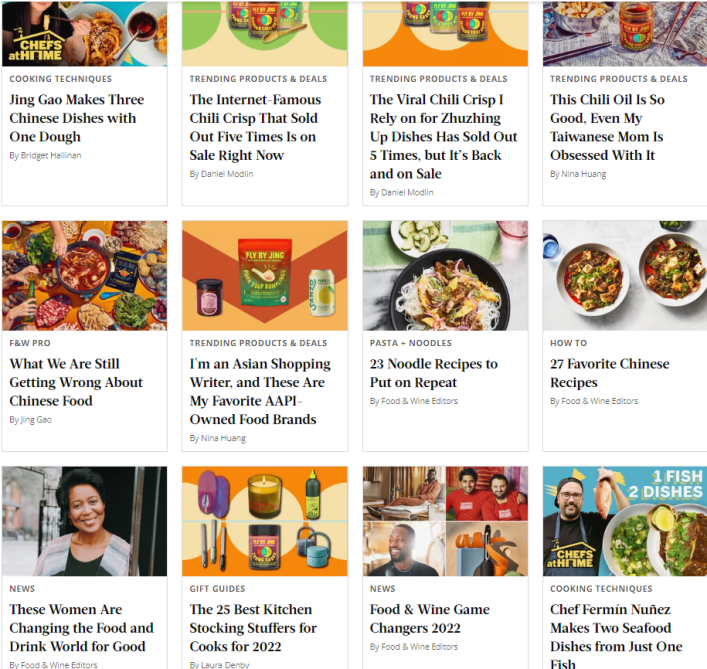707x669 pixels.
Task: Open 'Chef Fermín Nuñez Makes Two Seafood Dishes'
Action: (x=616, y=636)
